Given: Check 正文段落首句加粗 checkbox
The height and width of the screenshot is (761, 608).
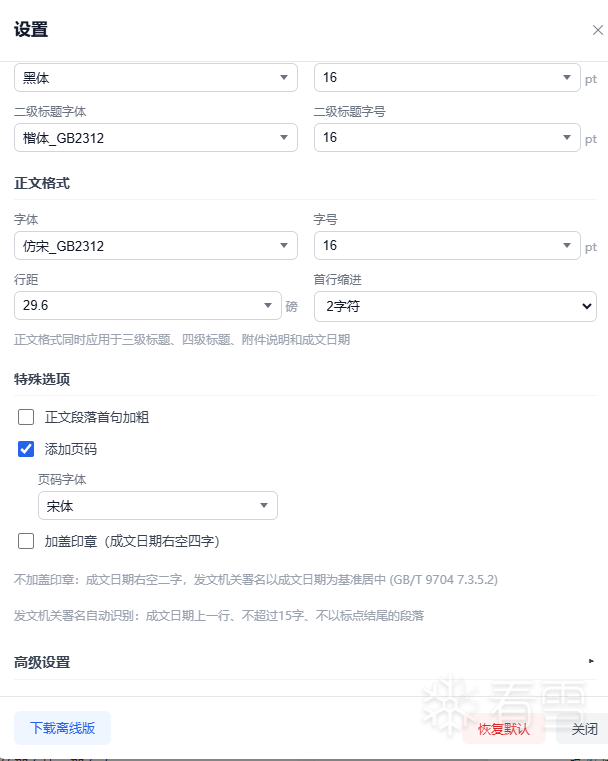Looking at the screenshot, I should point(26,417).
